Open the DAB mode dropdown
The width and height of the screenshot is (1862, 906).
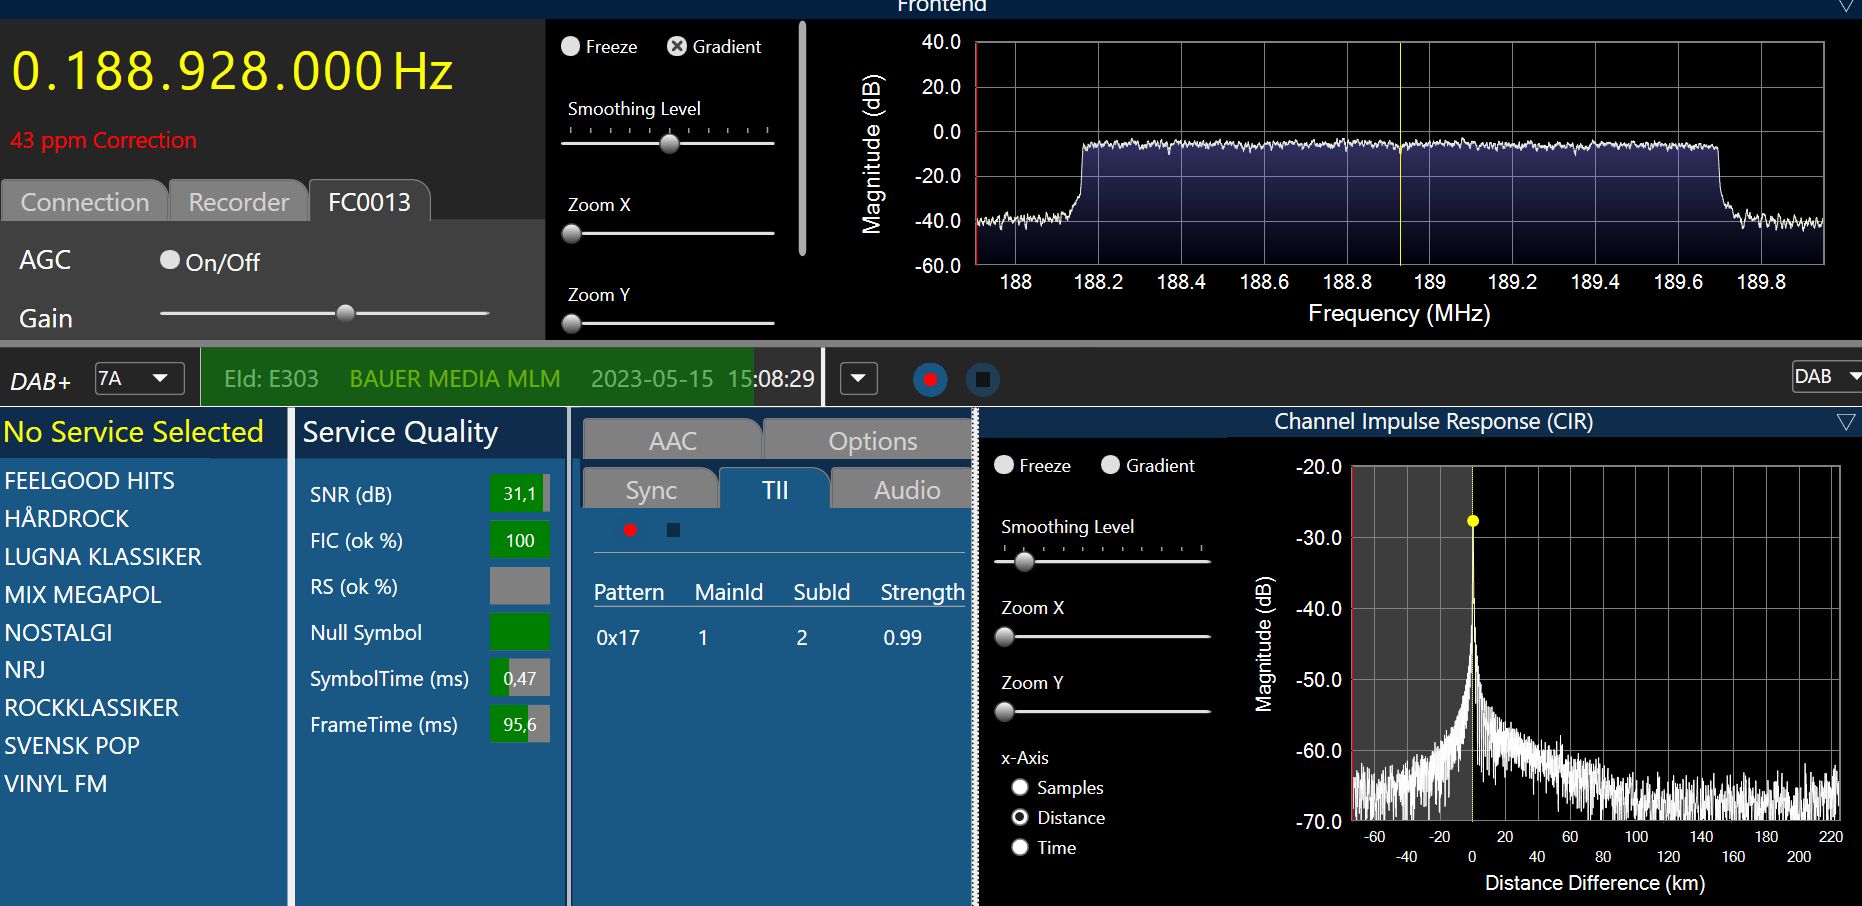click(x=1827, y=377)
